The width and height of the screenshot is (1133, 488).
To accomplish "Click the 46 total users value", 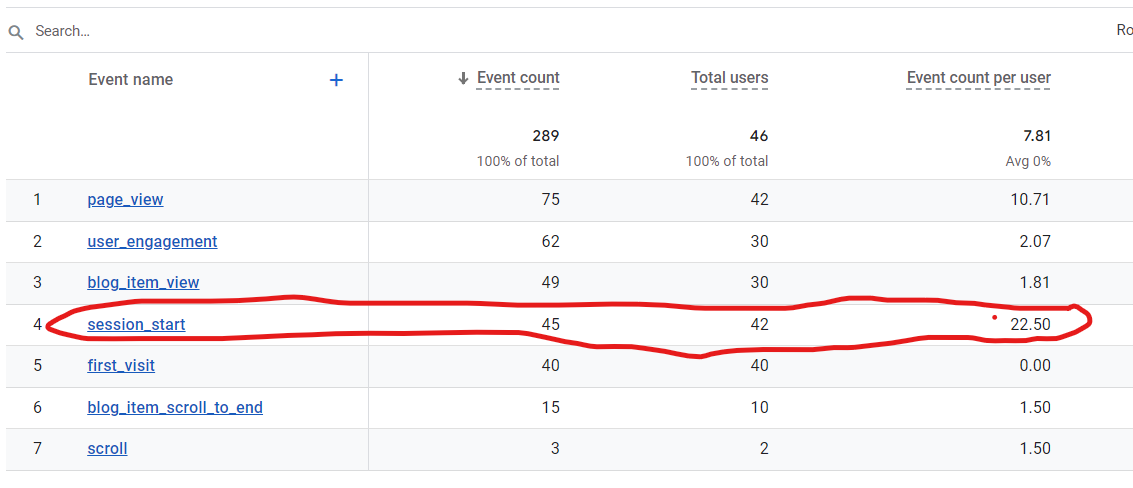I will point(759,136).
